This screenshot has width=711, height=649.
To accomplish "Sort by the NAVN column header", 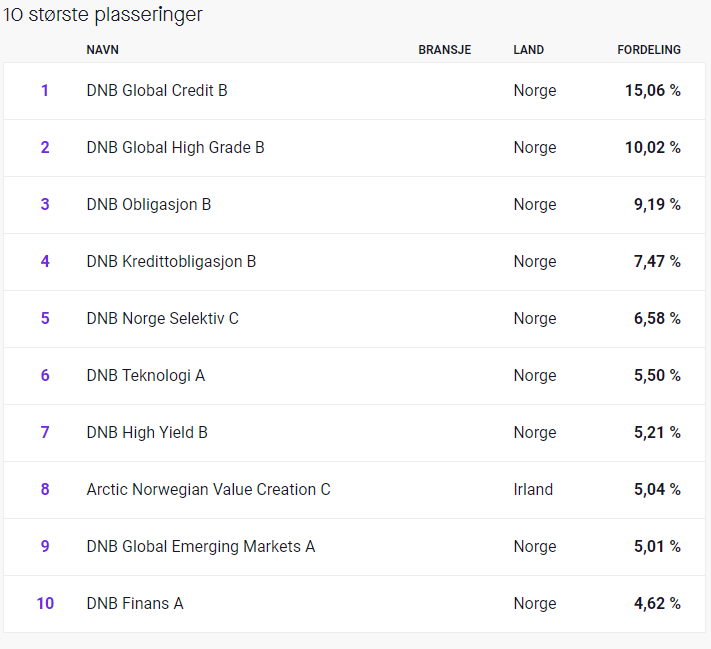I will (102, 50).
